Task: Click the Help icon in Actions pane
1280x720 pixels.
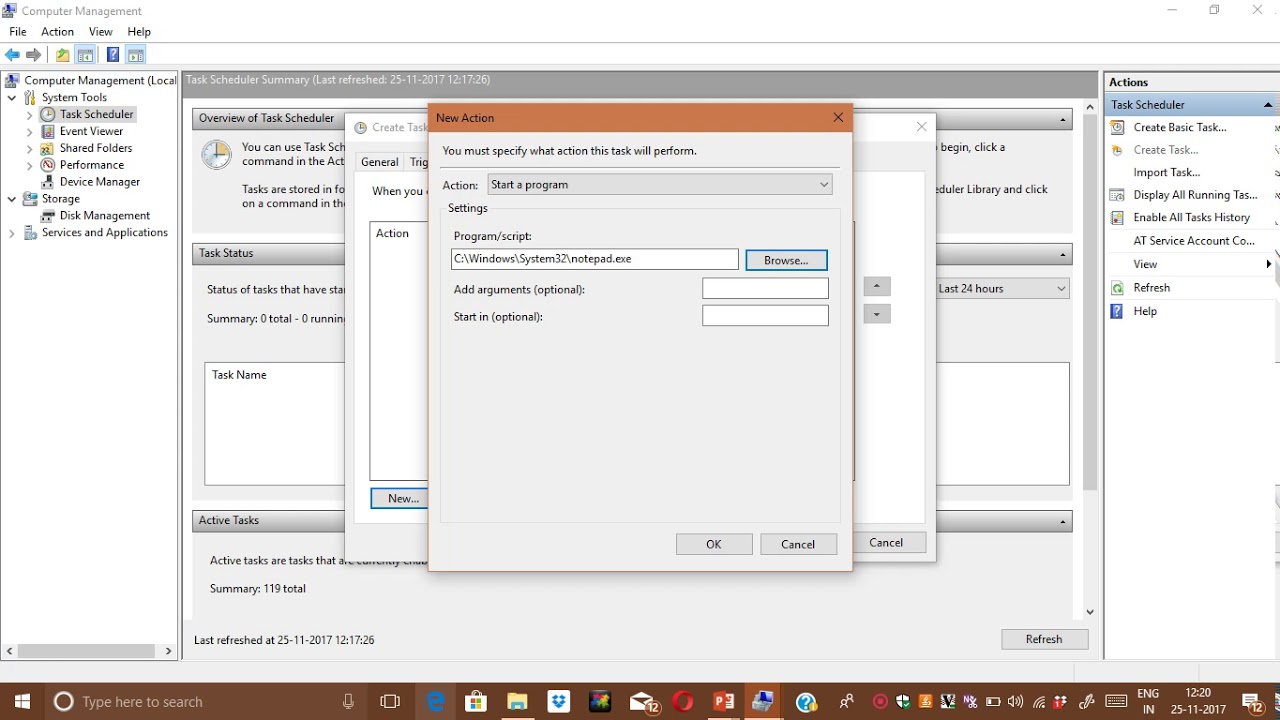Action: click(x=1118, y=311)
